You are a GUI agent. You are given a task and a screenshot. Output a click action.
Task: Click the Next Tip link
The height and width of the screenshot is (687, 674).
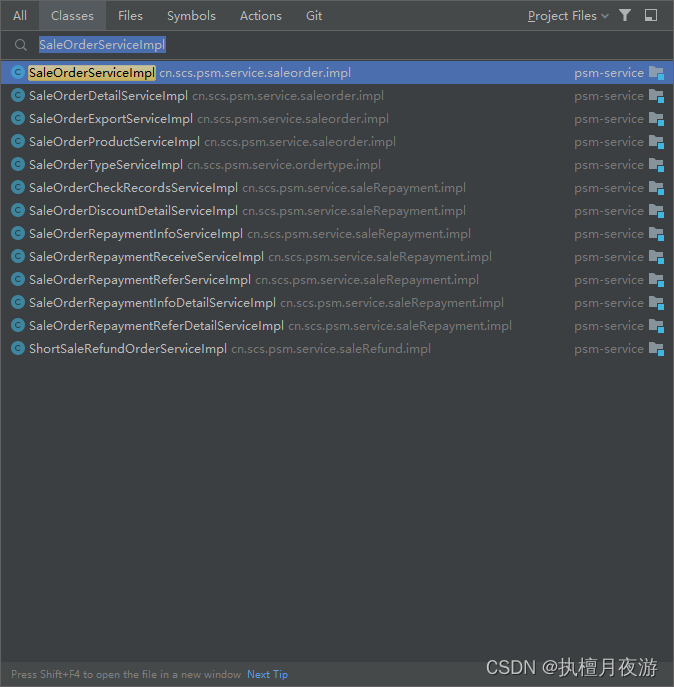tap(267, 674)
